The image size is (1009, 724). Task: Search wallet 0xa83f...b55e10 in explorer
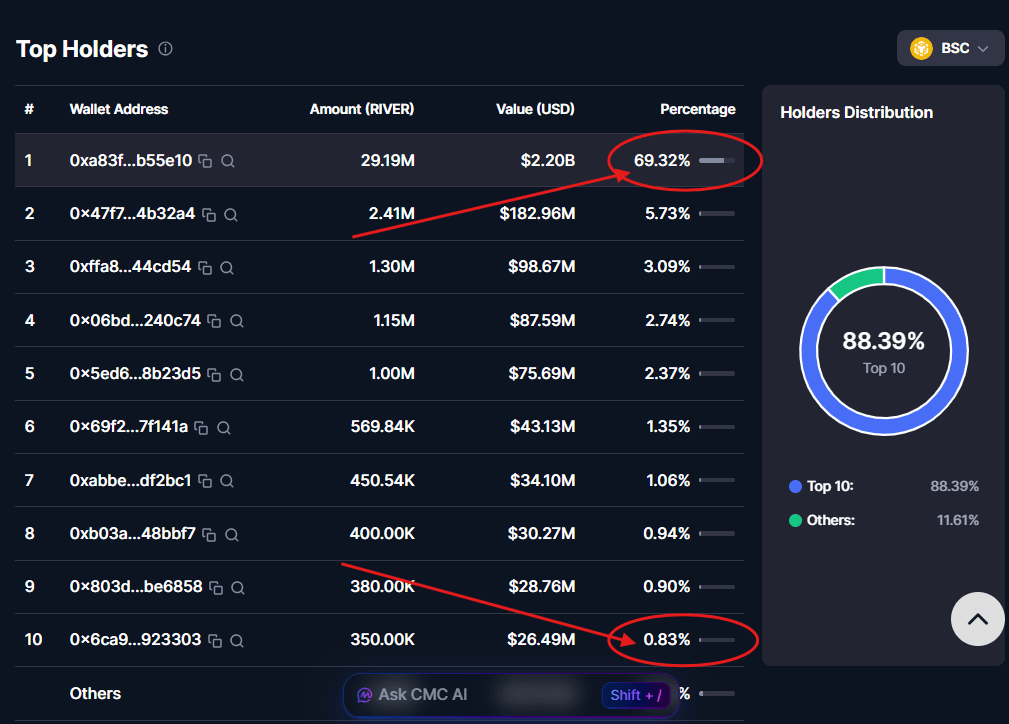point(228,161)
